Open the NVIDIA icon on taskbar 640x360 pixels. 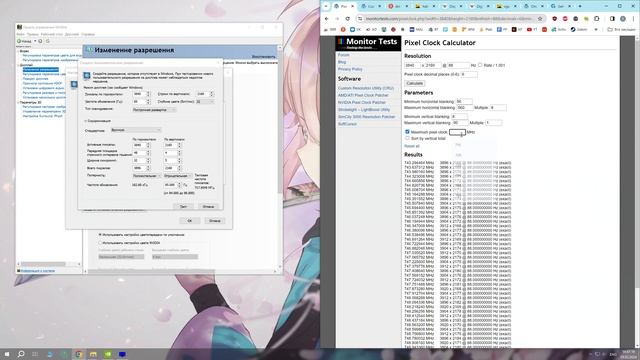point(108,354)
